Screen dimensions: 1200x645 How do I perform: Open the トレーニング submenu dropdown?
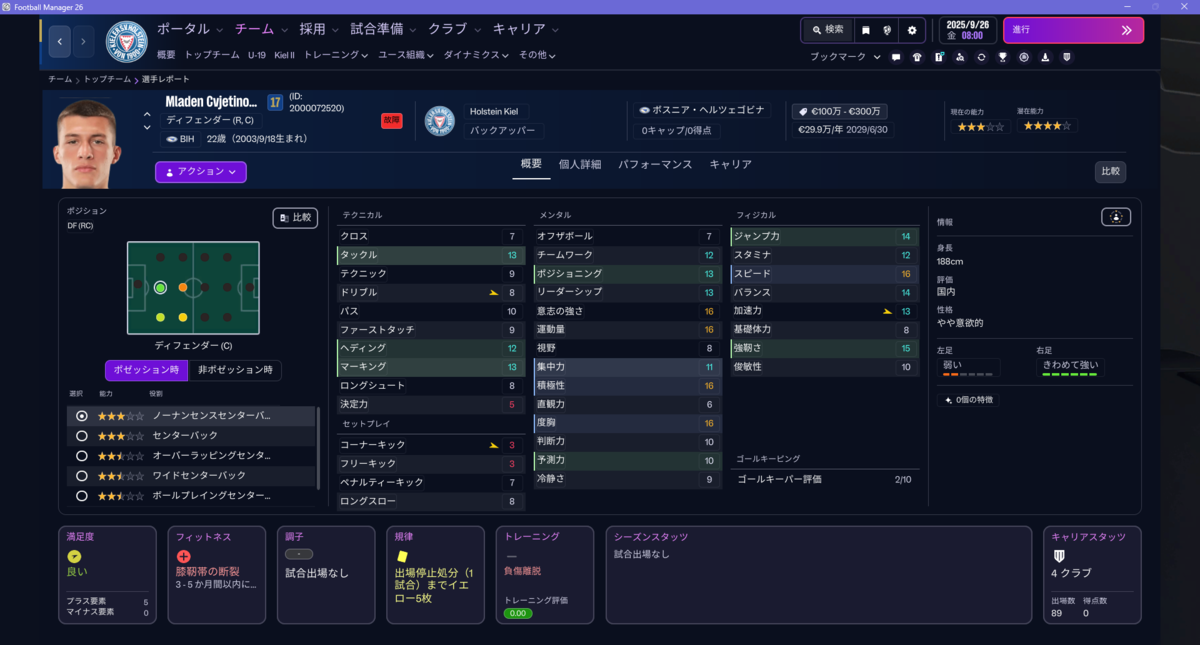point(336,55)
